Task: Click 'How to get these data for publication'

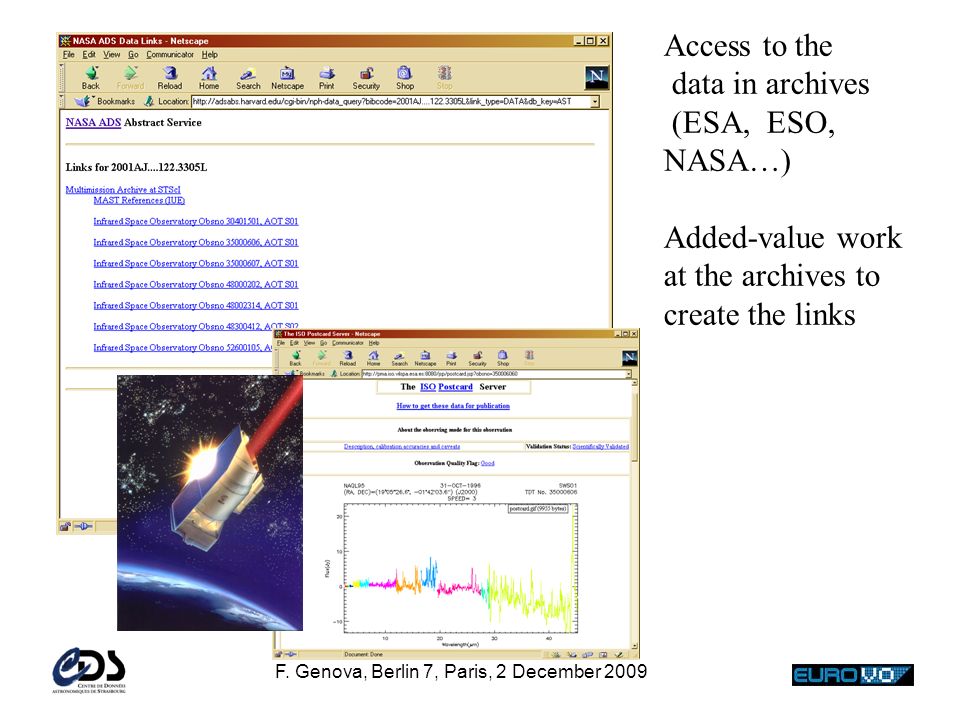Action: (x=453, y=405)
